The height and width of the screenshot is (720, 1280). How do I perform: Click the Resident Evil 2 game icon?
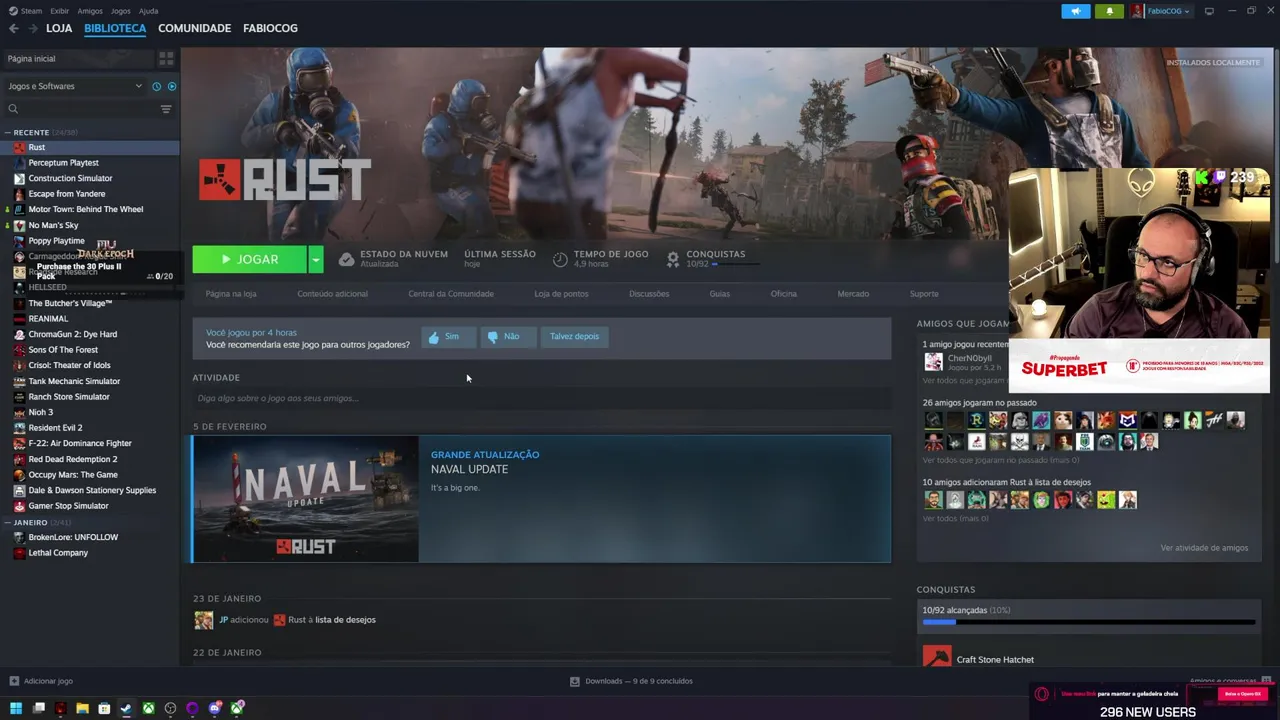click(x=19, y=428)
